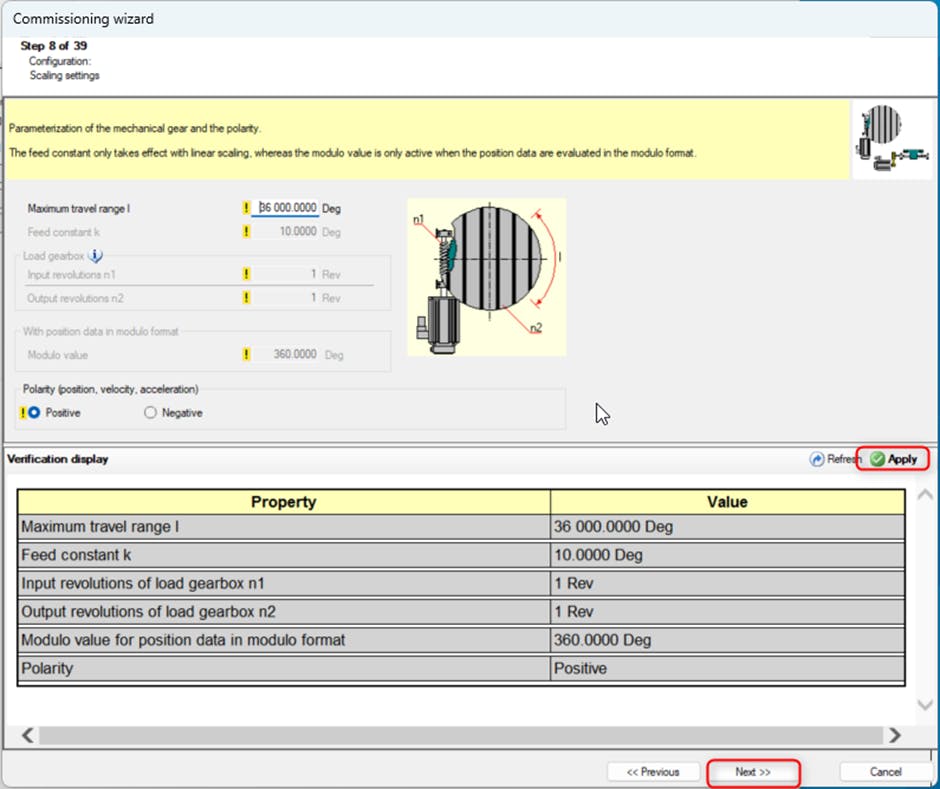Image resolution: width=940 pixels, height=789 pixels.
Task: Click the gear mechanism thumbnail in yellow header
Action: [x=892, y=139]
